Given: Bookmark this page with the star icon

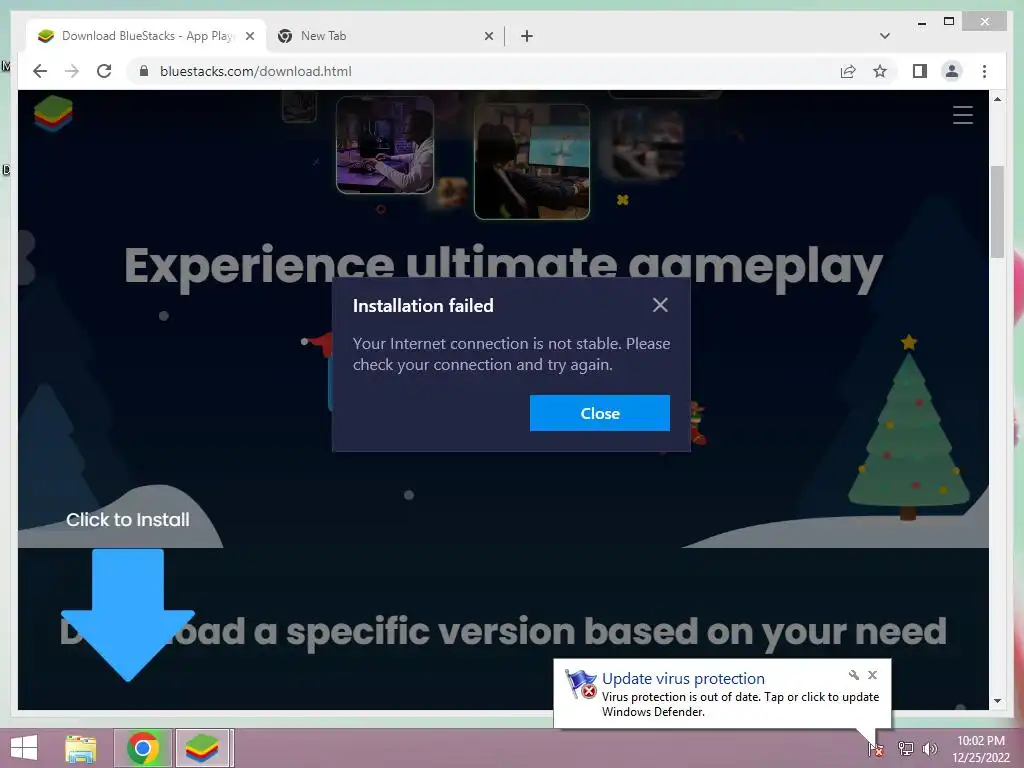Looking at the screenshot, I should [880, 71].
